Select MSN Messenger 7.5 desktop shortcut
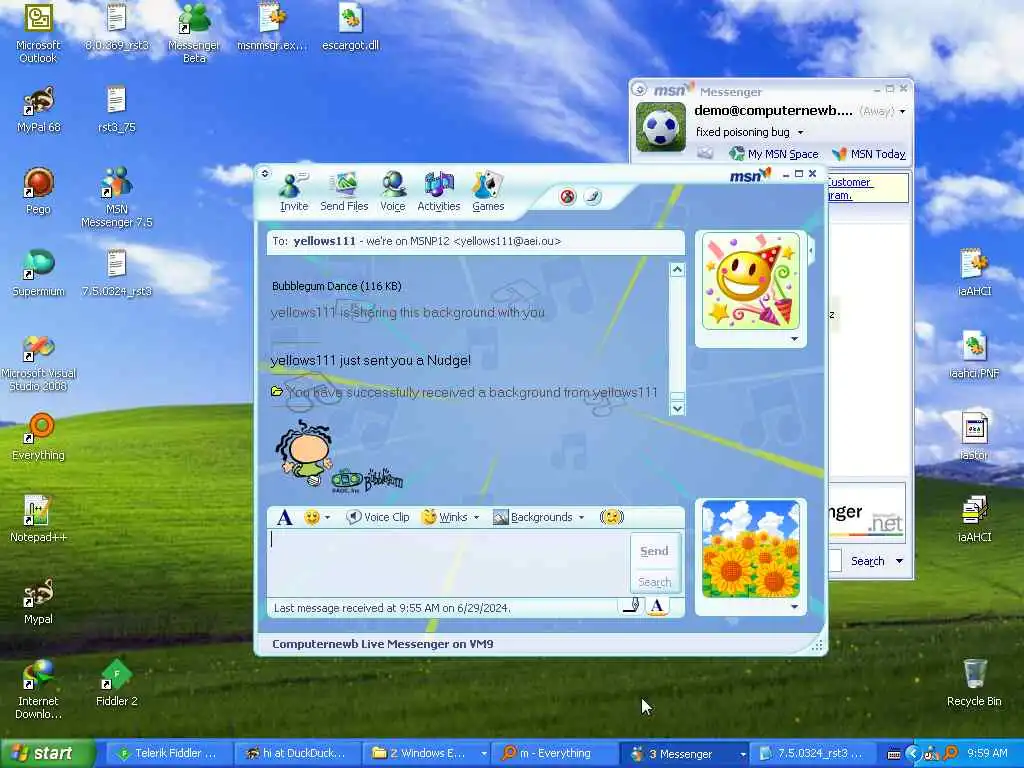 (116, 198)
